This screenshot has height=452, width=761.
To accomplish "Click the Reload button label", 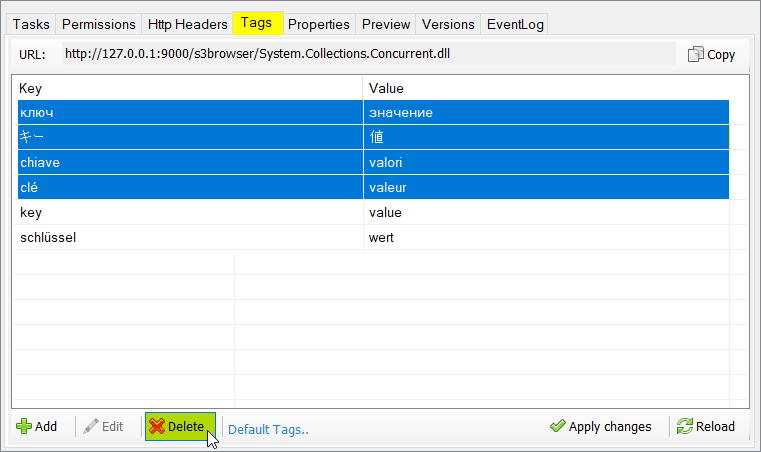I will pos(715,426).
